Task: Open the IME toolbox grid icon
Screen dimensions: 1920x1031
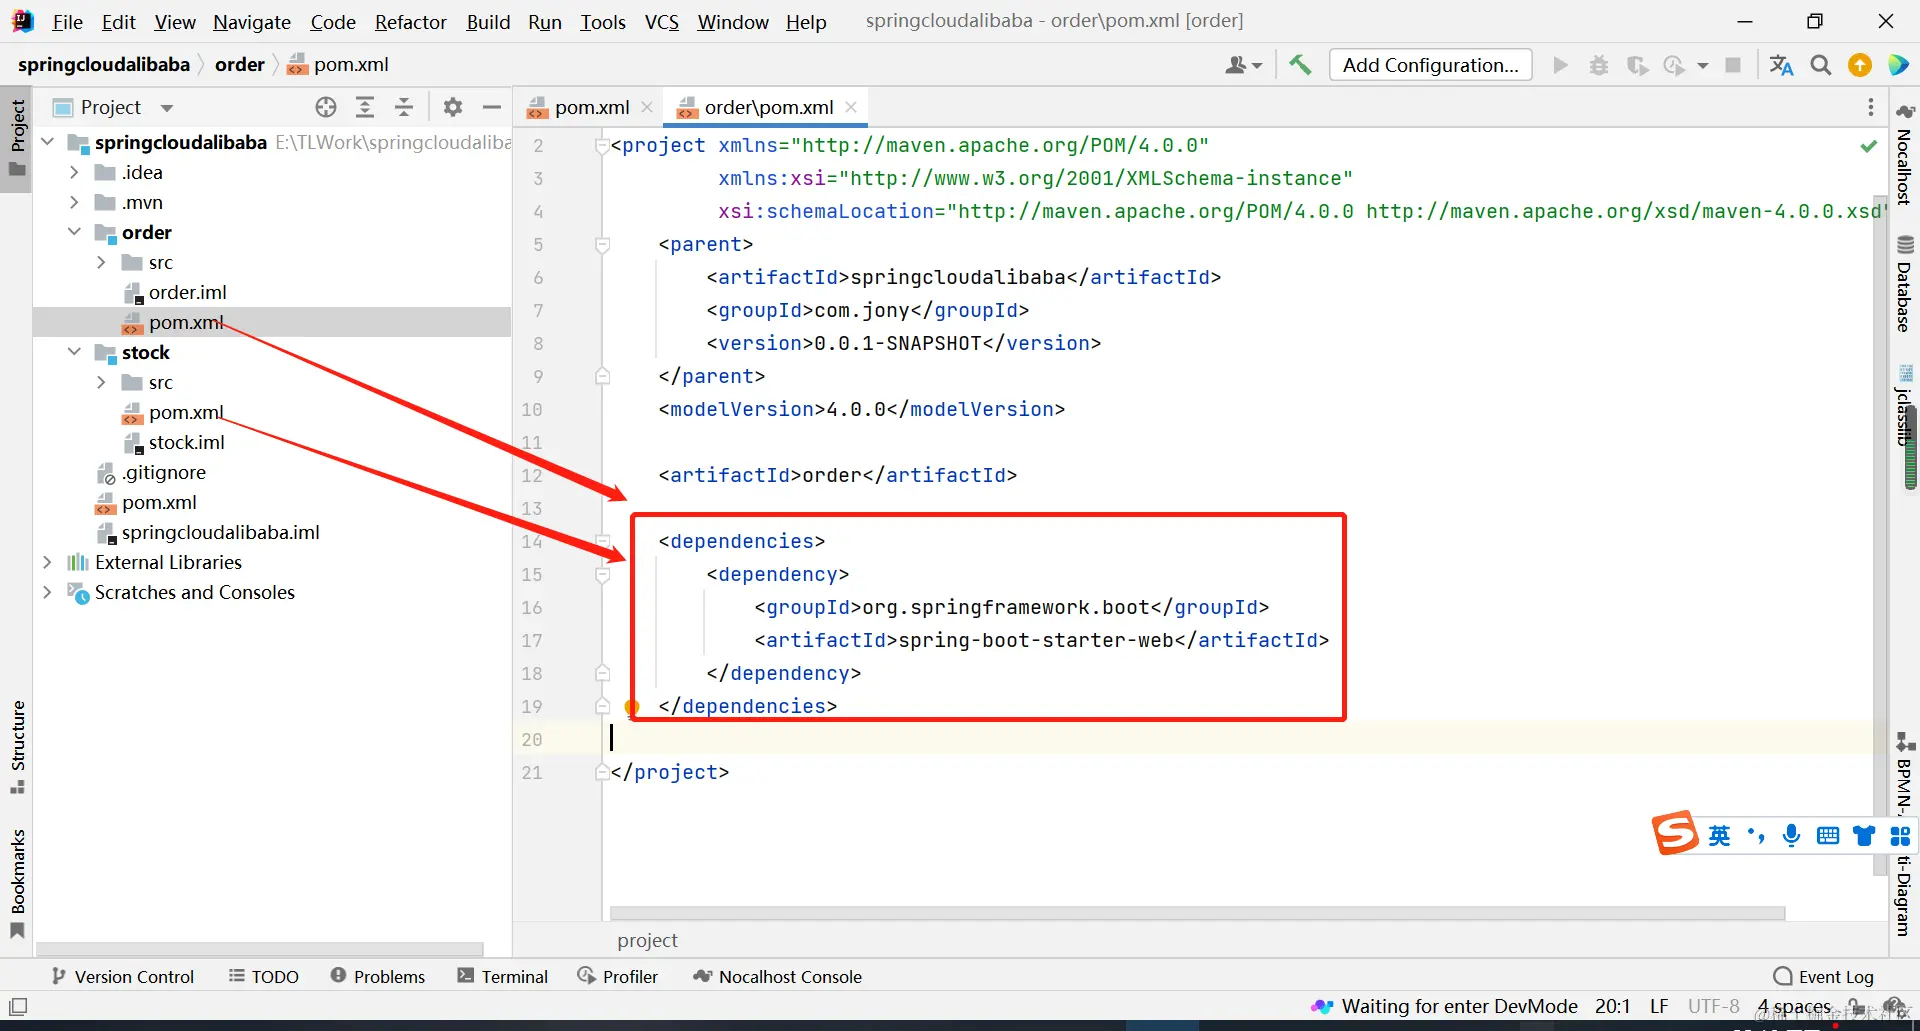Action: click(x=1900, y=836)
